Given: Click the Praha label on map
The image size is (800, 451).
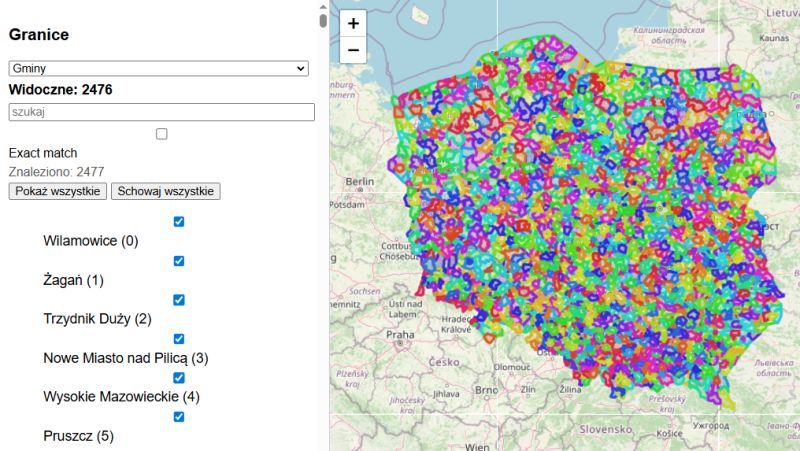Looking at the screenshot, I should (400, 335).
